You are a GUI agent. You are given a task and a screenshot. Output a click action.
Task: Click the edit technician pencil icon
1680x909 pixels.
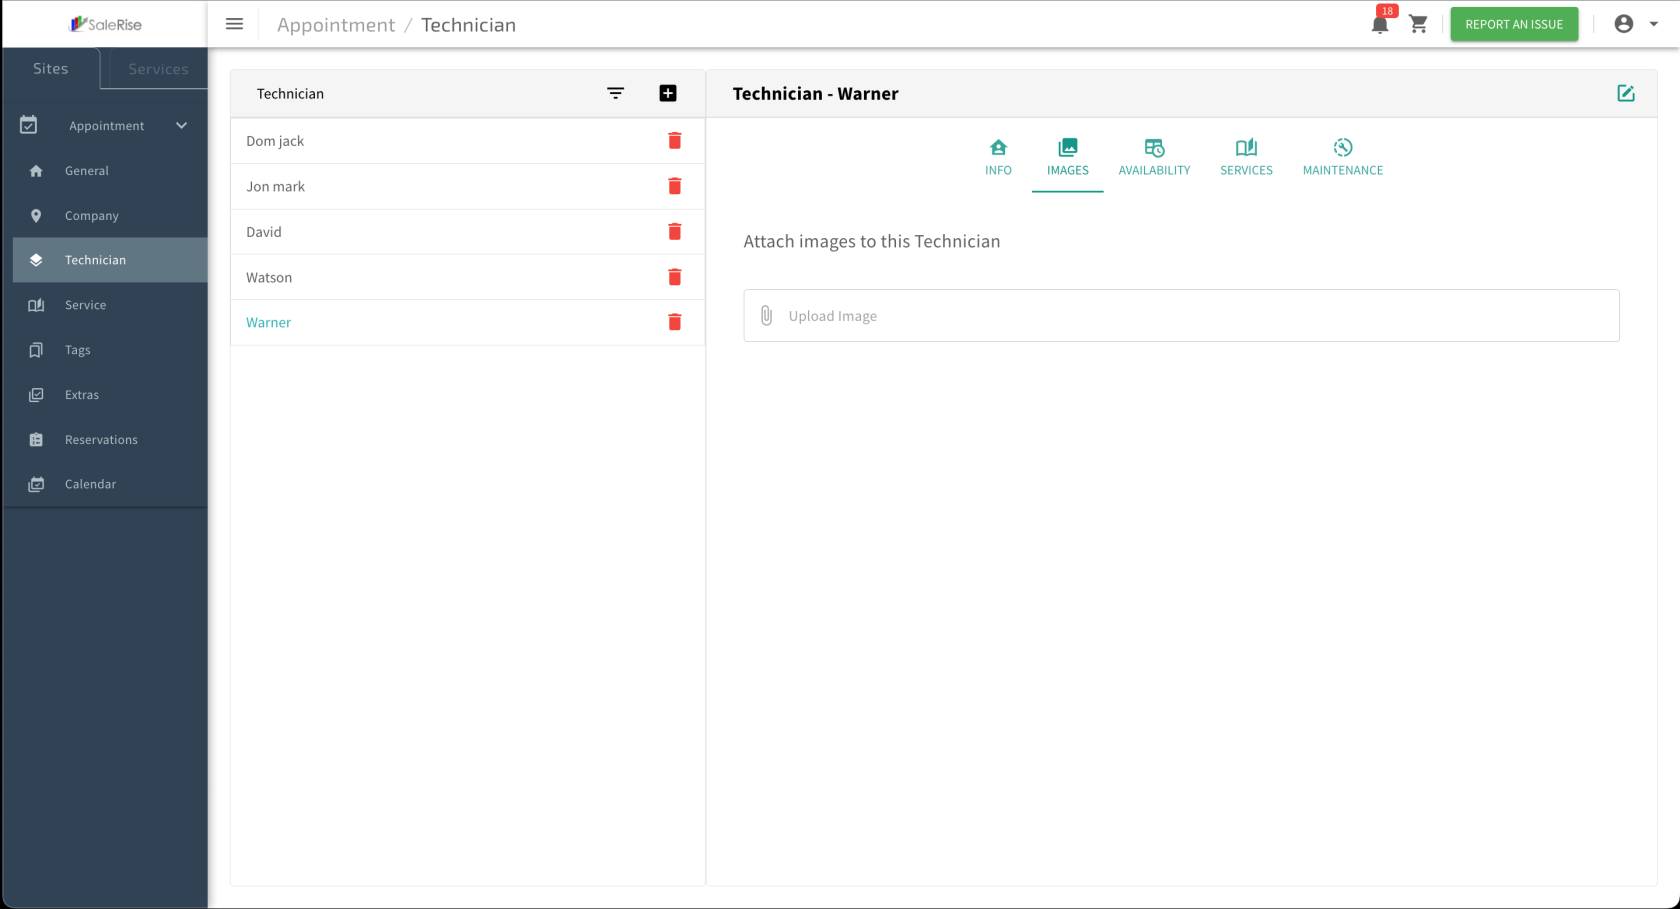(1625, 93)
